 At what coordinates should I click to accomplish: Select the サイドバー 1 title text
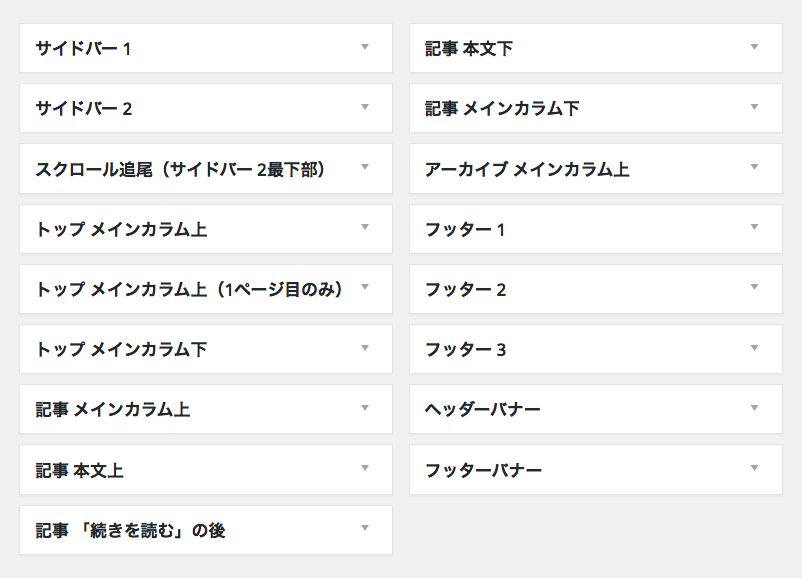(x=83, y=49)
